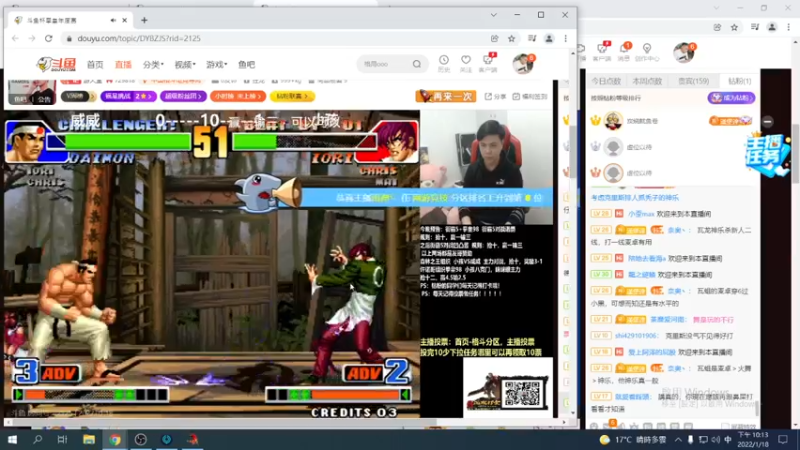Click the search magnifier icon
The width and height of the screenshot is (800, 450).
417,64
